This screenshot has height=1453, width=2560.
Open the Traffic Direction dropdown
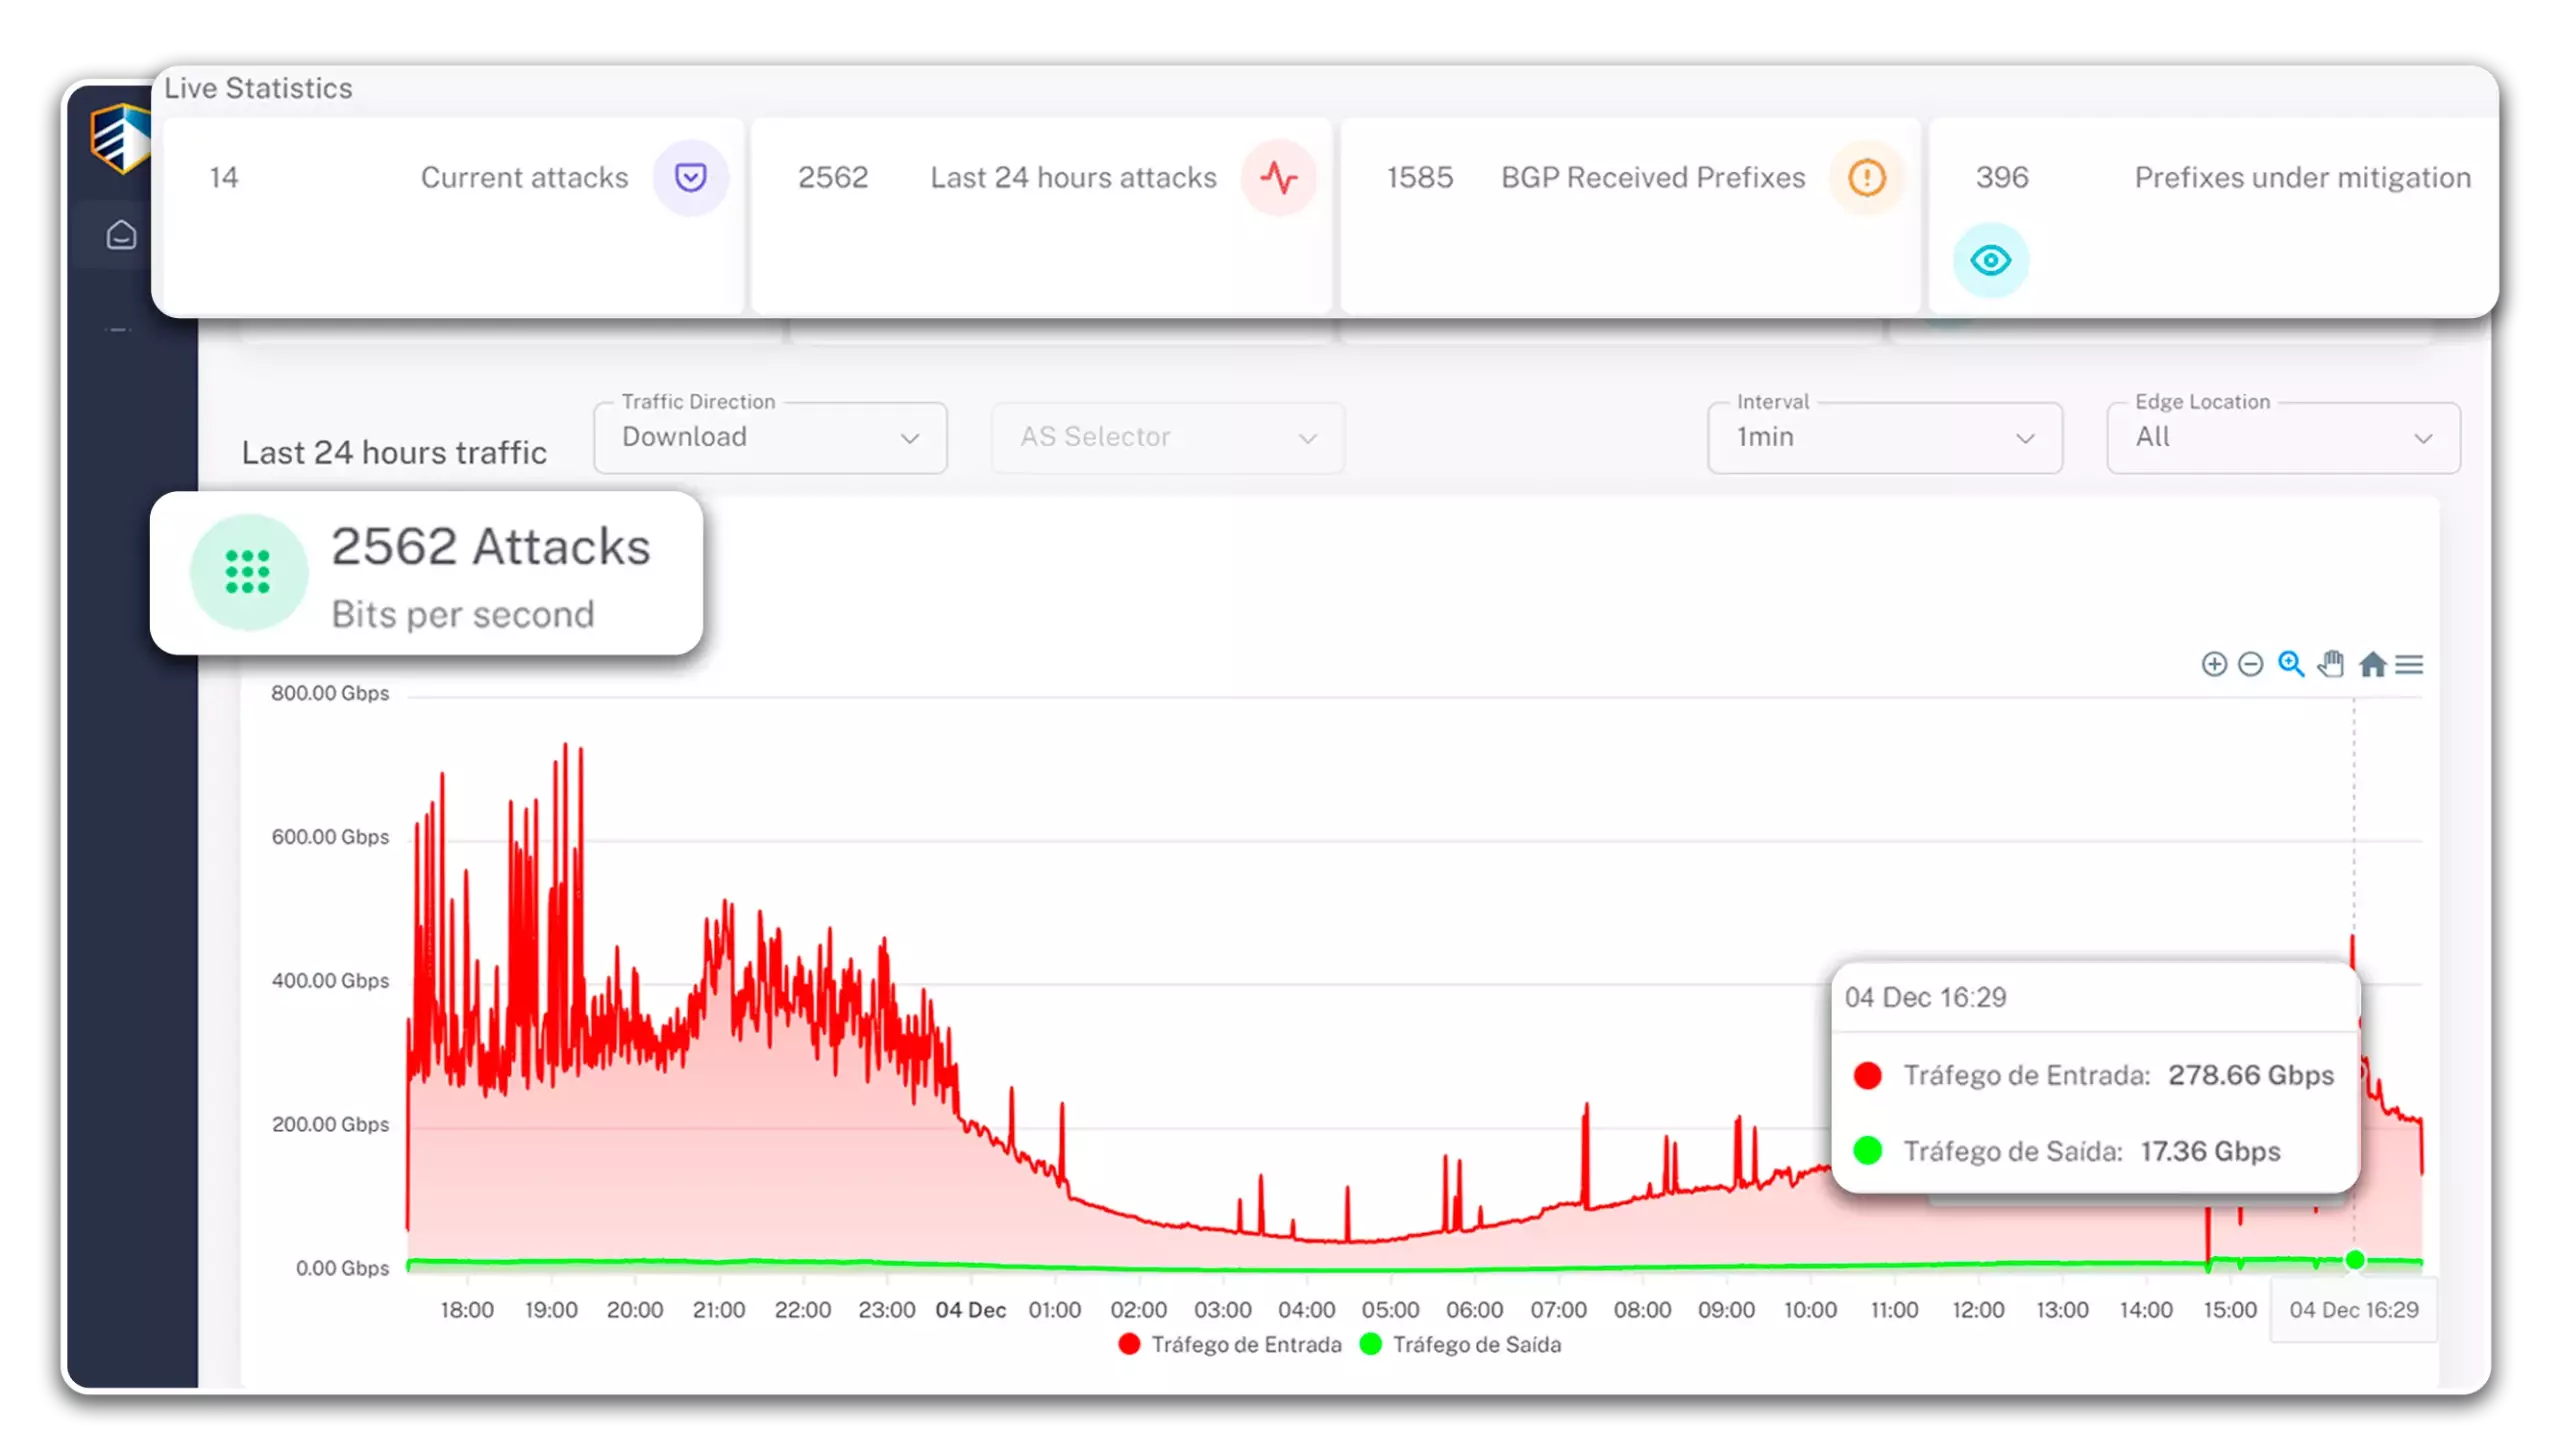[770, 438]
